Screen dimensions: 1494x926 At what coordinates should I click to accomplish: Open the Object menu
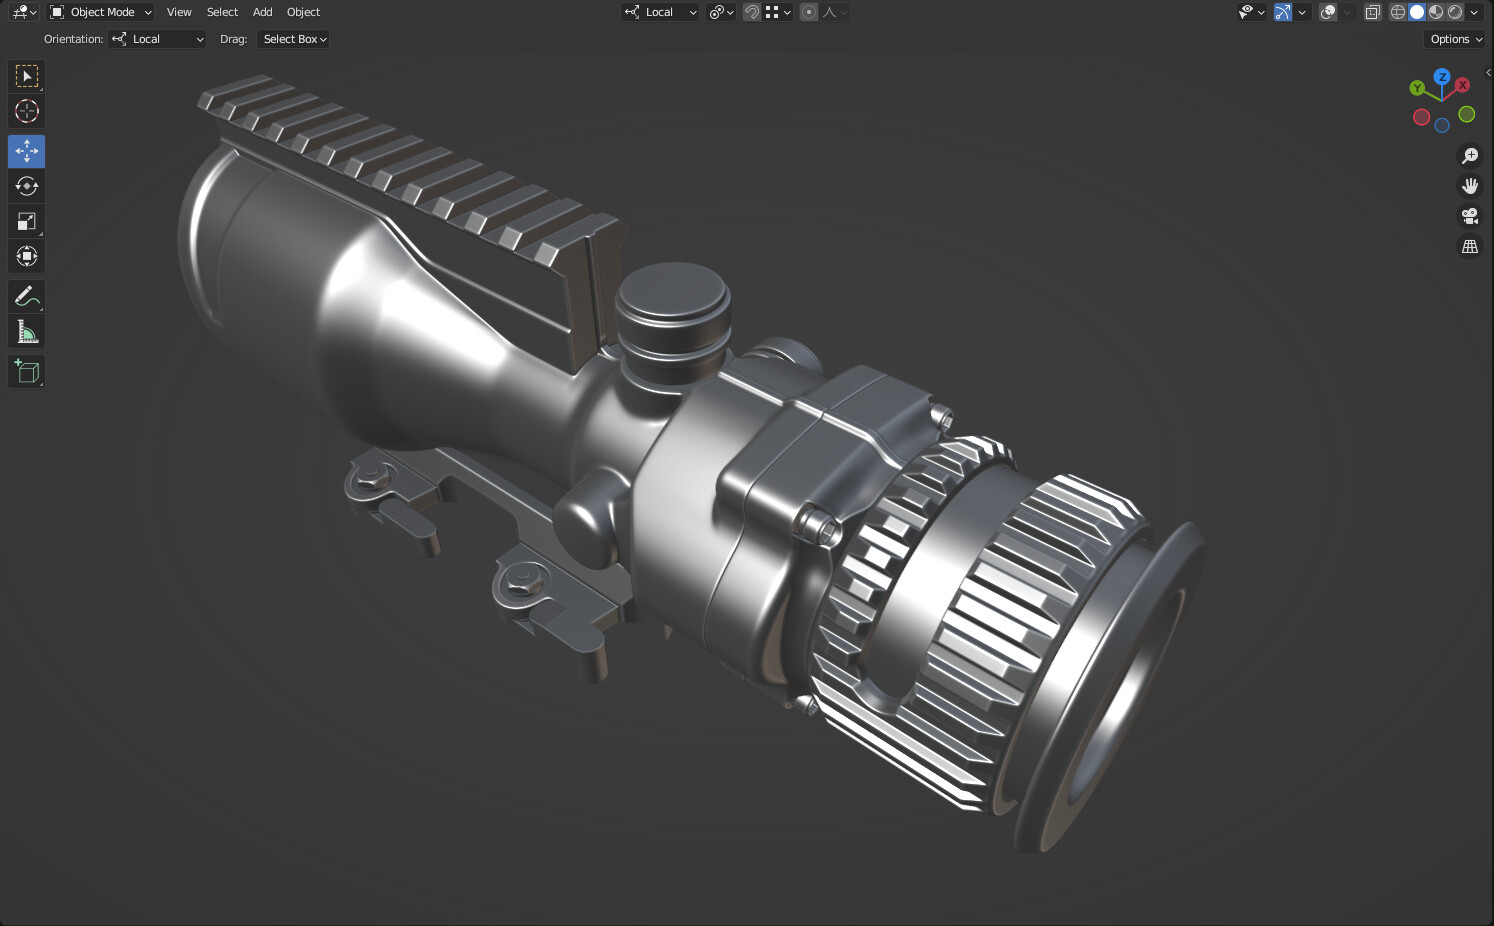coord(303,12)
